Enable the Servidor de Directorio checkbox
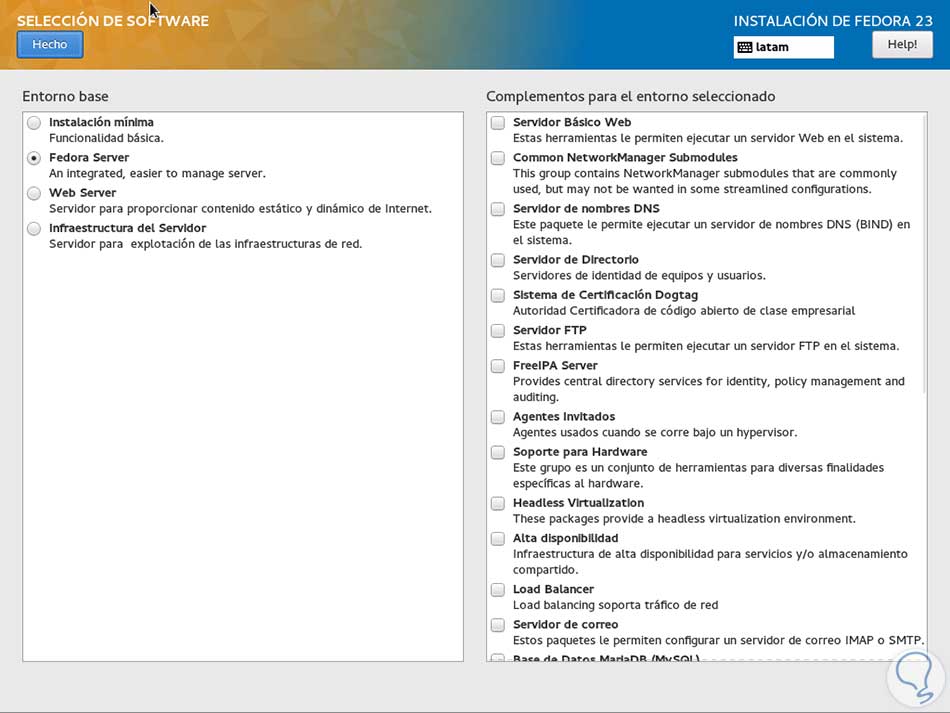 coord(497,260)
